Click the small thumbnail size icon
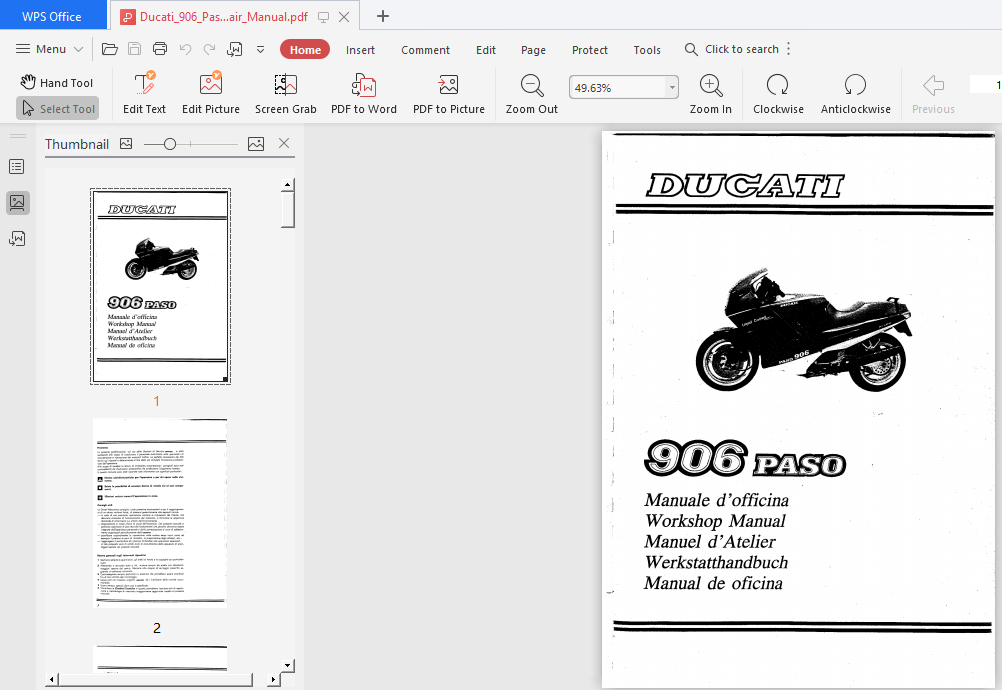The height and width of the screenshot is (690, 1002). (126, 144)
